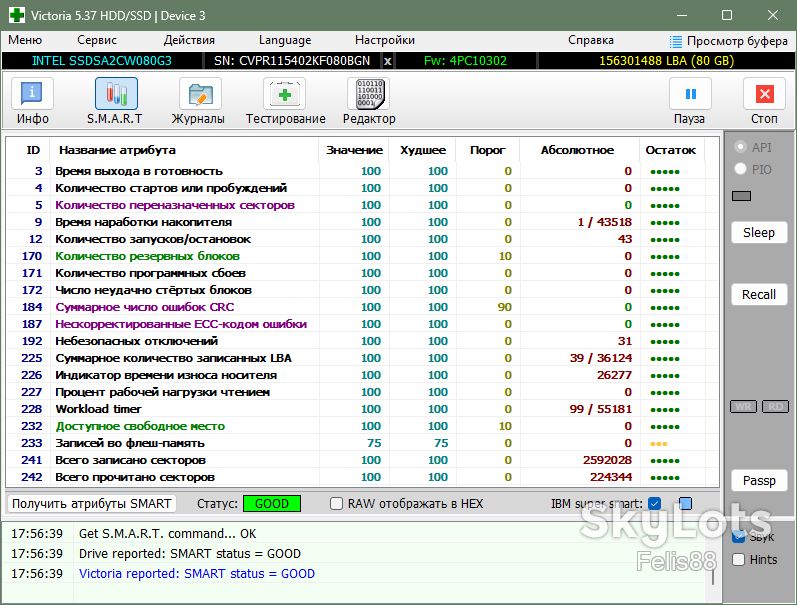The width and height of the screenshot is (797, 605).
Task: Click absolute value 26277
Action: [614, 375]
